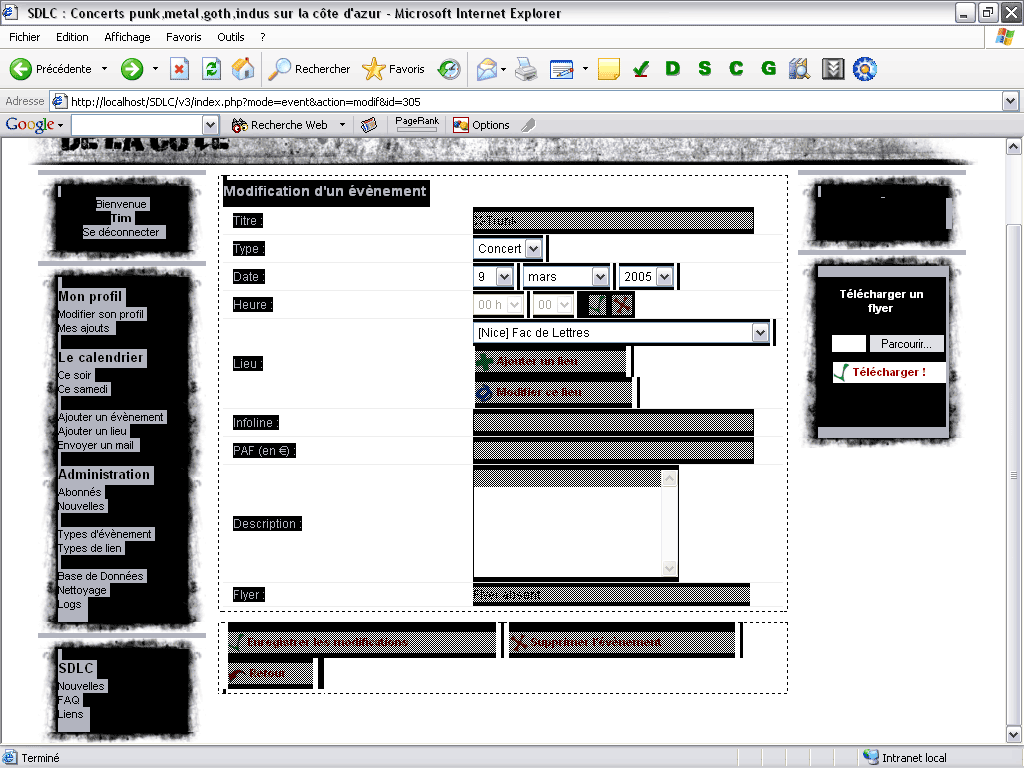Open the Mail toolbar icon
This screenshot has height=768, width=1024.
click(x=487, y=69)
